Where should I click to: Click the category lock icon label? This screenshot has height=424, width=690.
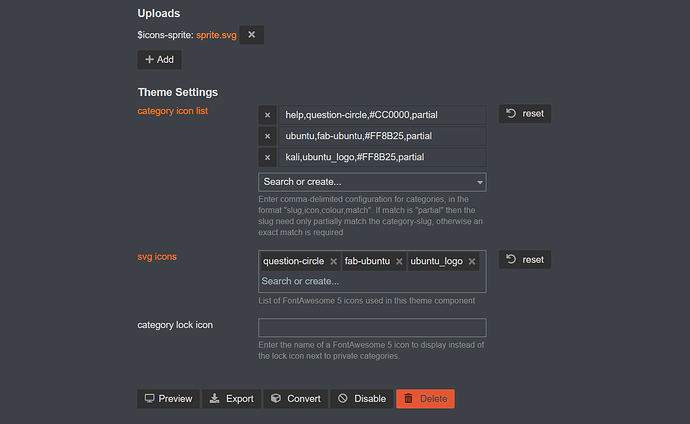175,325
